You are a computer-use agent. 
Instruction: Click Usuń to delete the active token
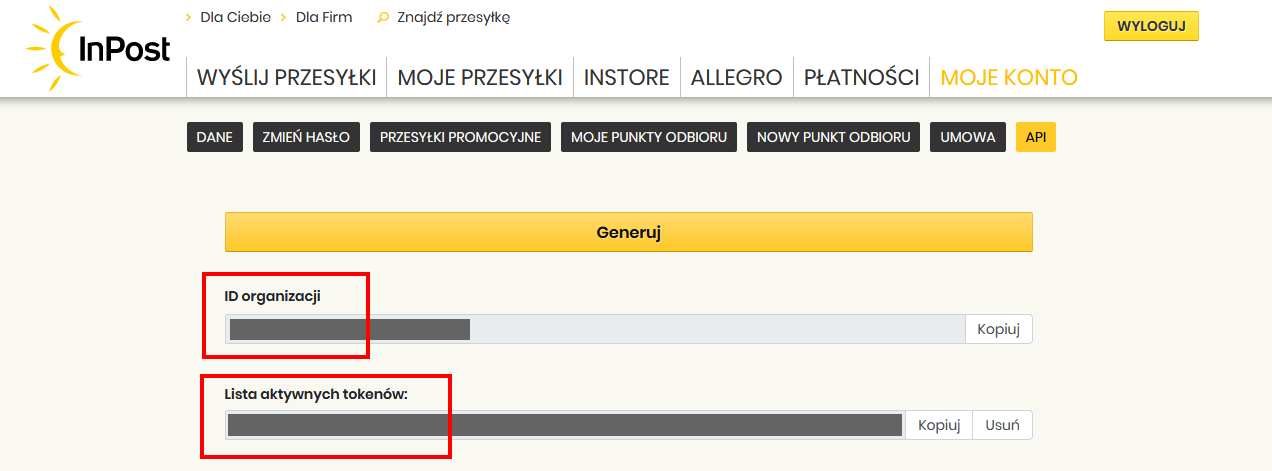pos(1002,425)
